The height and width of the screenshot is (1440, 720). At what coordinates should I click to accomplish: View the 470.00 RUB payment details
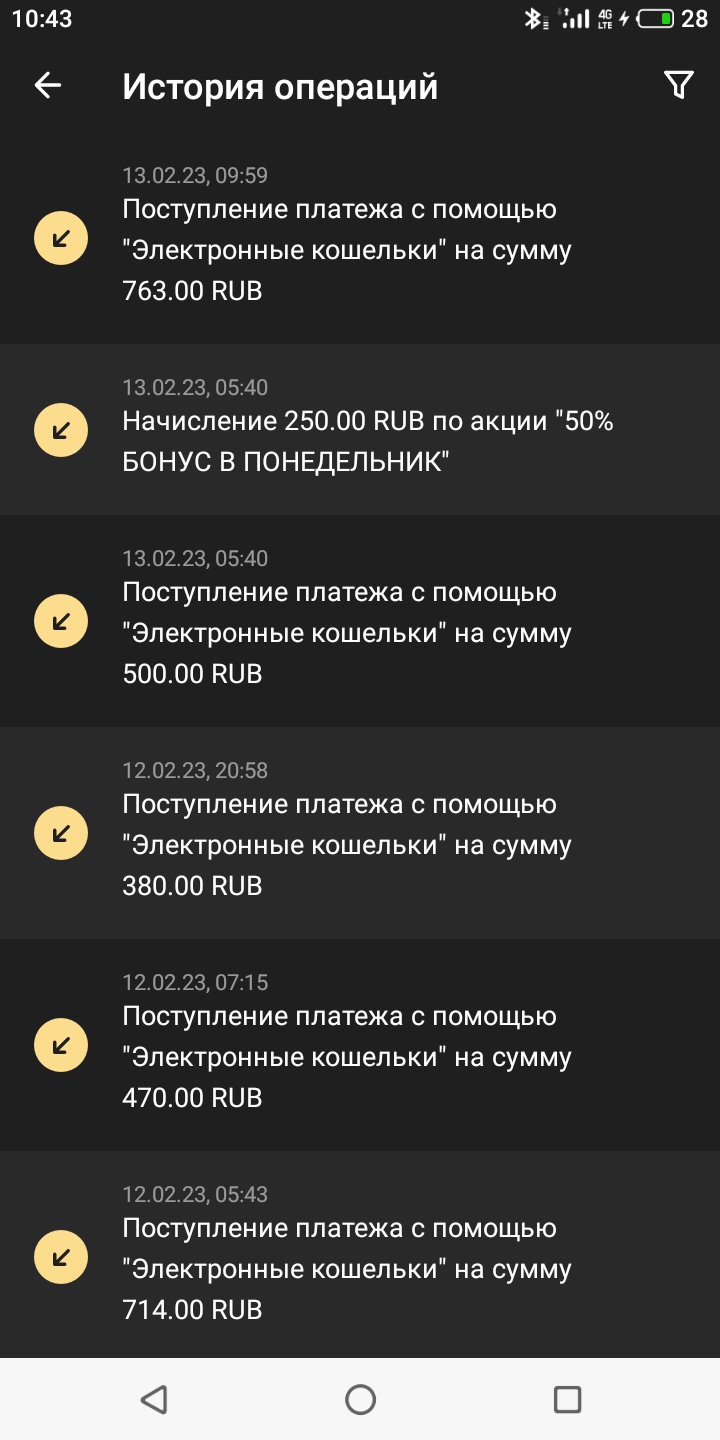(360, 1045)
